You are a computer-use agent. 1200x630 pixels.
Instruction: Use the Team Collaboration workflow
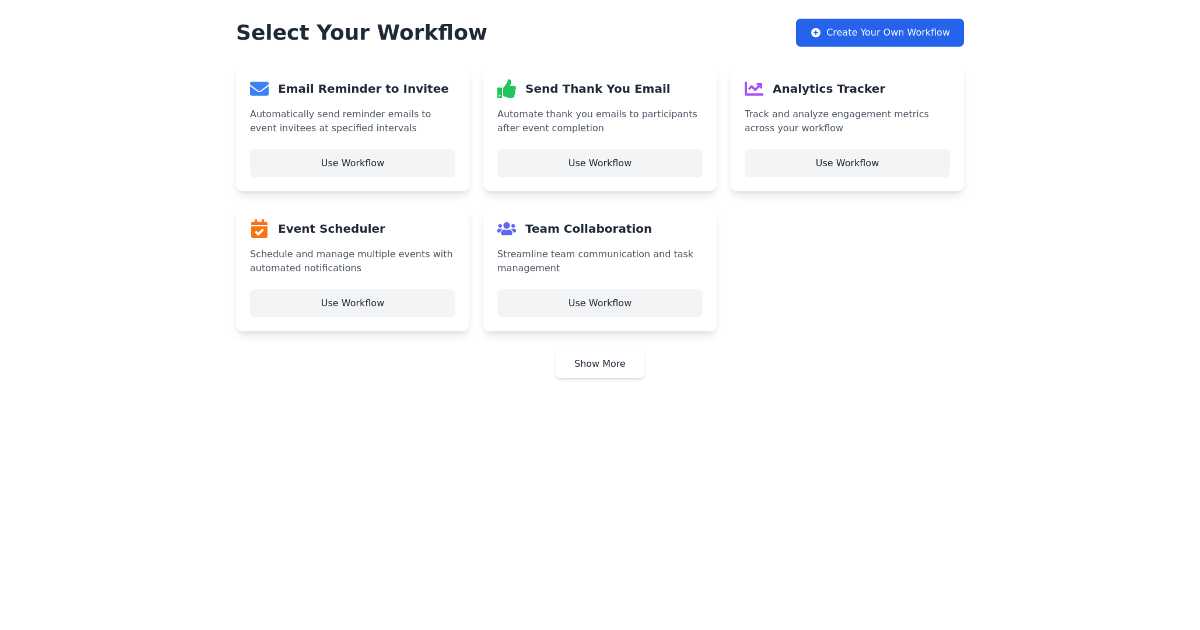[x=599, y=303]
